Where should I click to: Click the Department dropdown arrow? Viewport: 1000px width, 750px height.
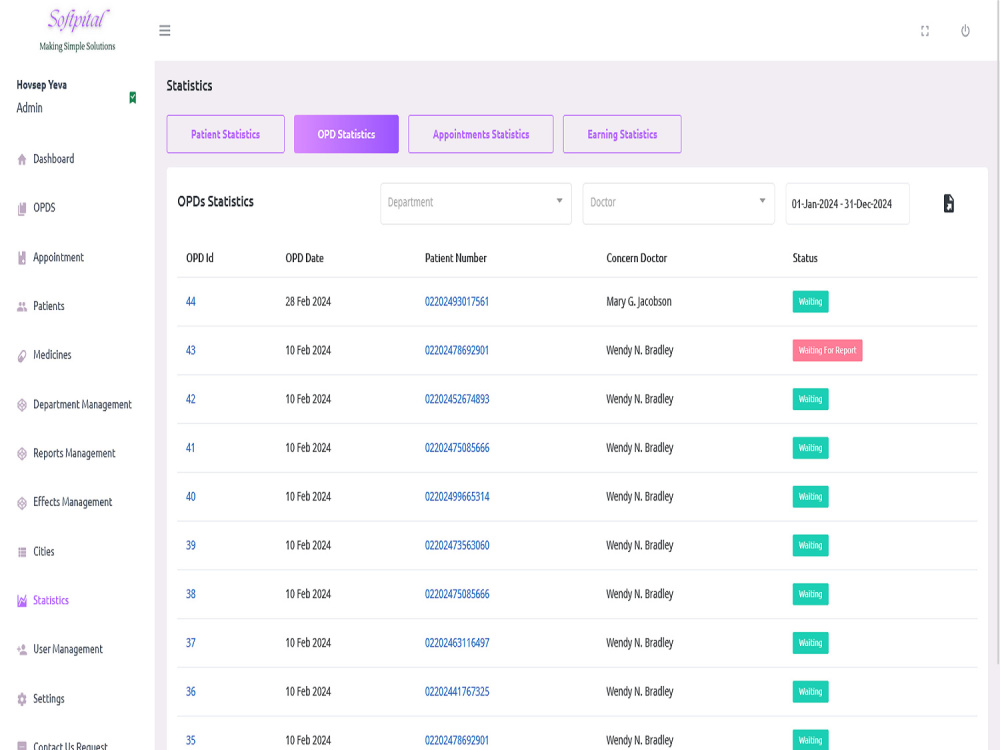(x=559, y=201)
